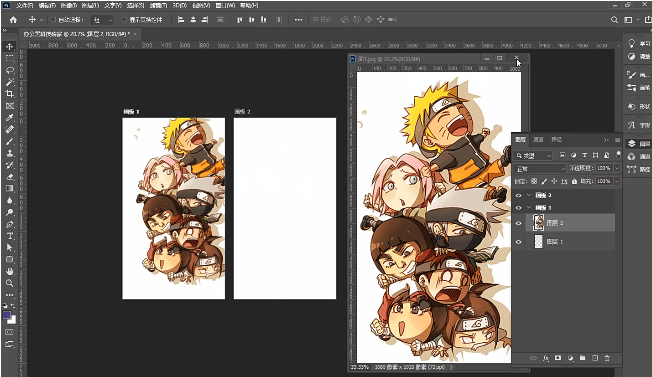Image resolution: width=652 pixels, height=377 pixels.
Task: Toggle visibility of layer 图层 1
Action: [519, 241]
